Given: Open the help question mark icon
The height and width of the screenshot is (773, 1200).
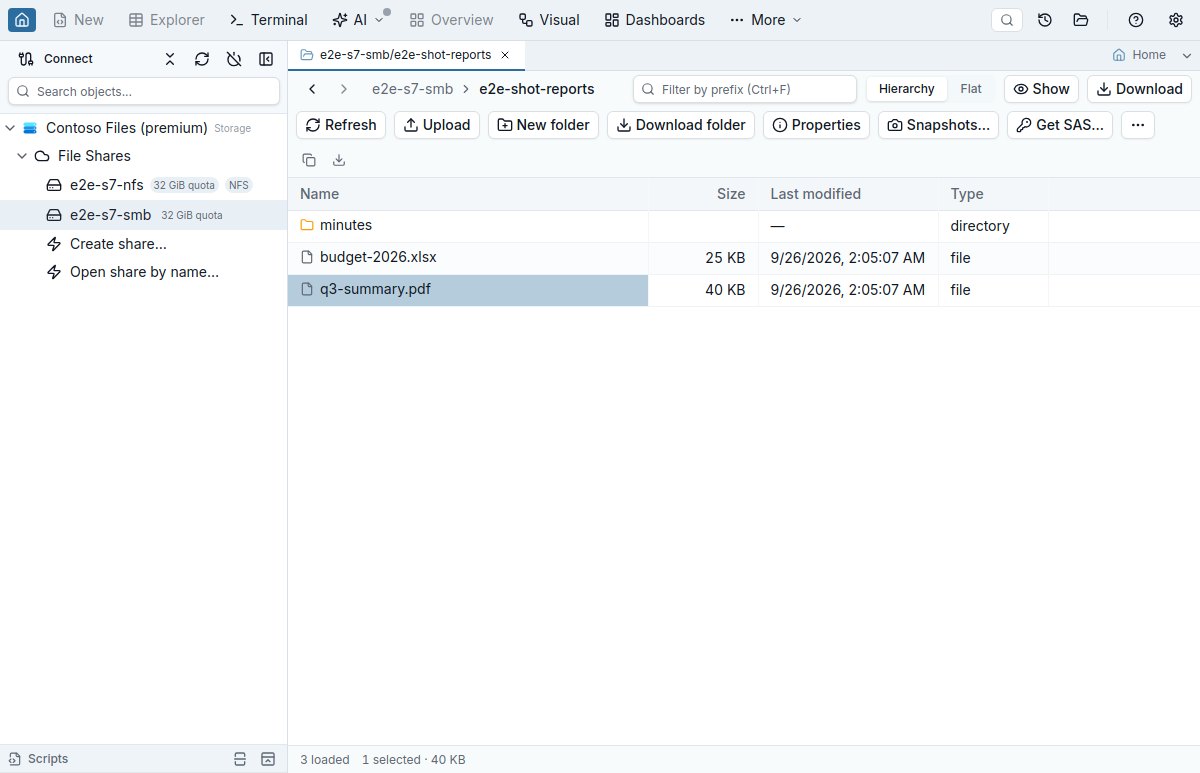Looking at the screenshot, I should [1136, 20].
